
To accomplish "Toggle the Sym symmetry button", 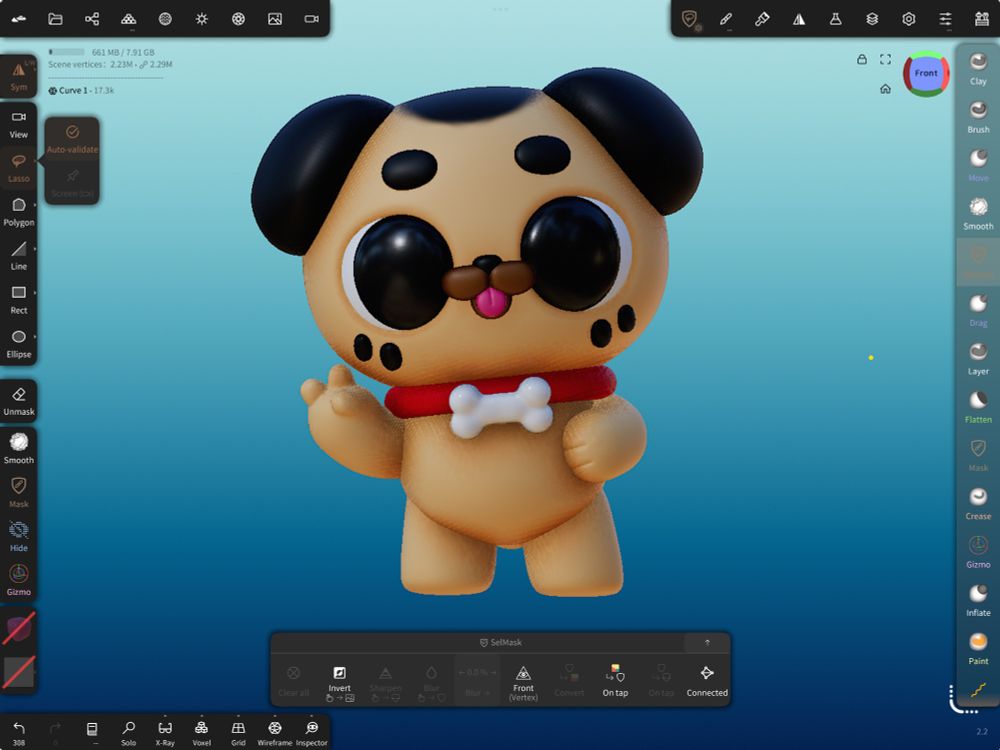I will click(x=18, y=77).
